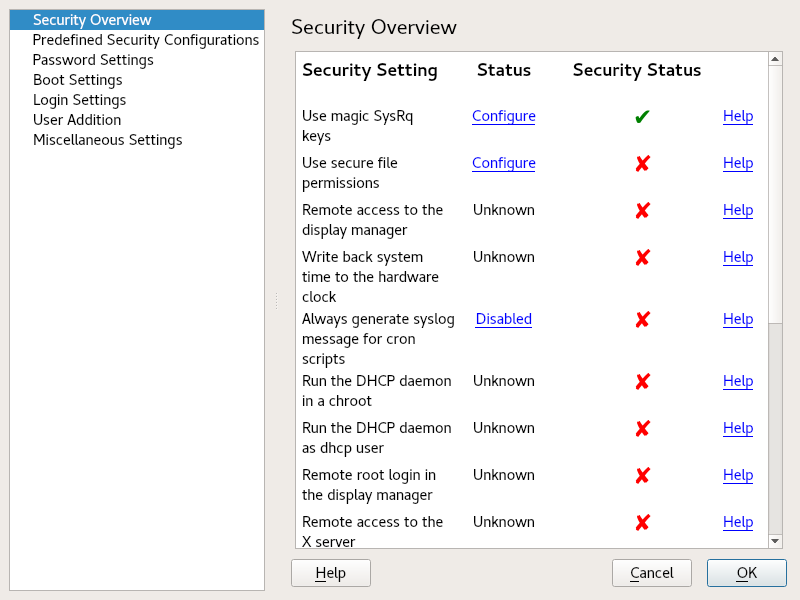800x600 pixels.
Task: Open Help for remote access to display manager
Action: [x=737, y=210]
